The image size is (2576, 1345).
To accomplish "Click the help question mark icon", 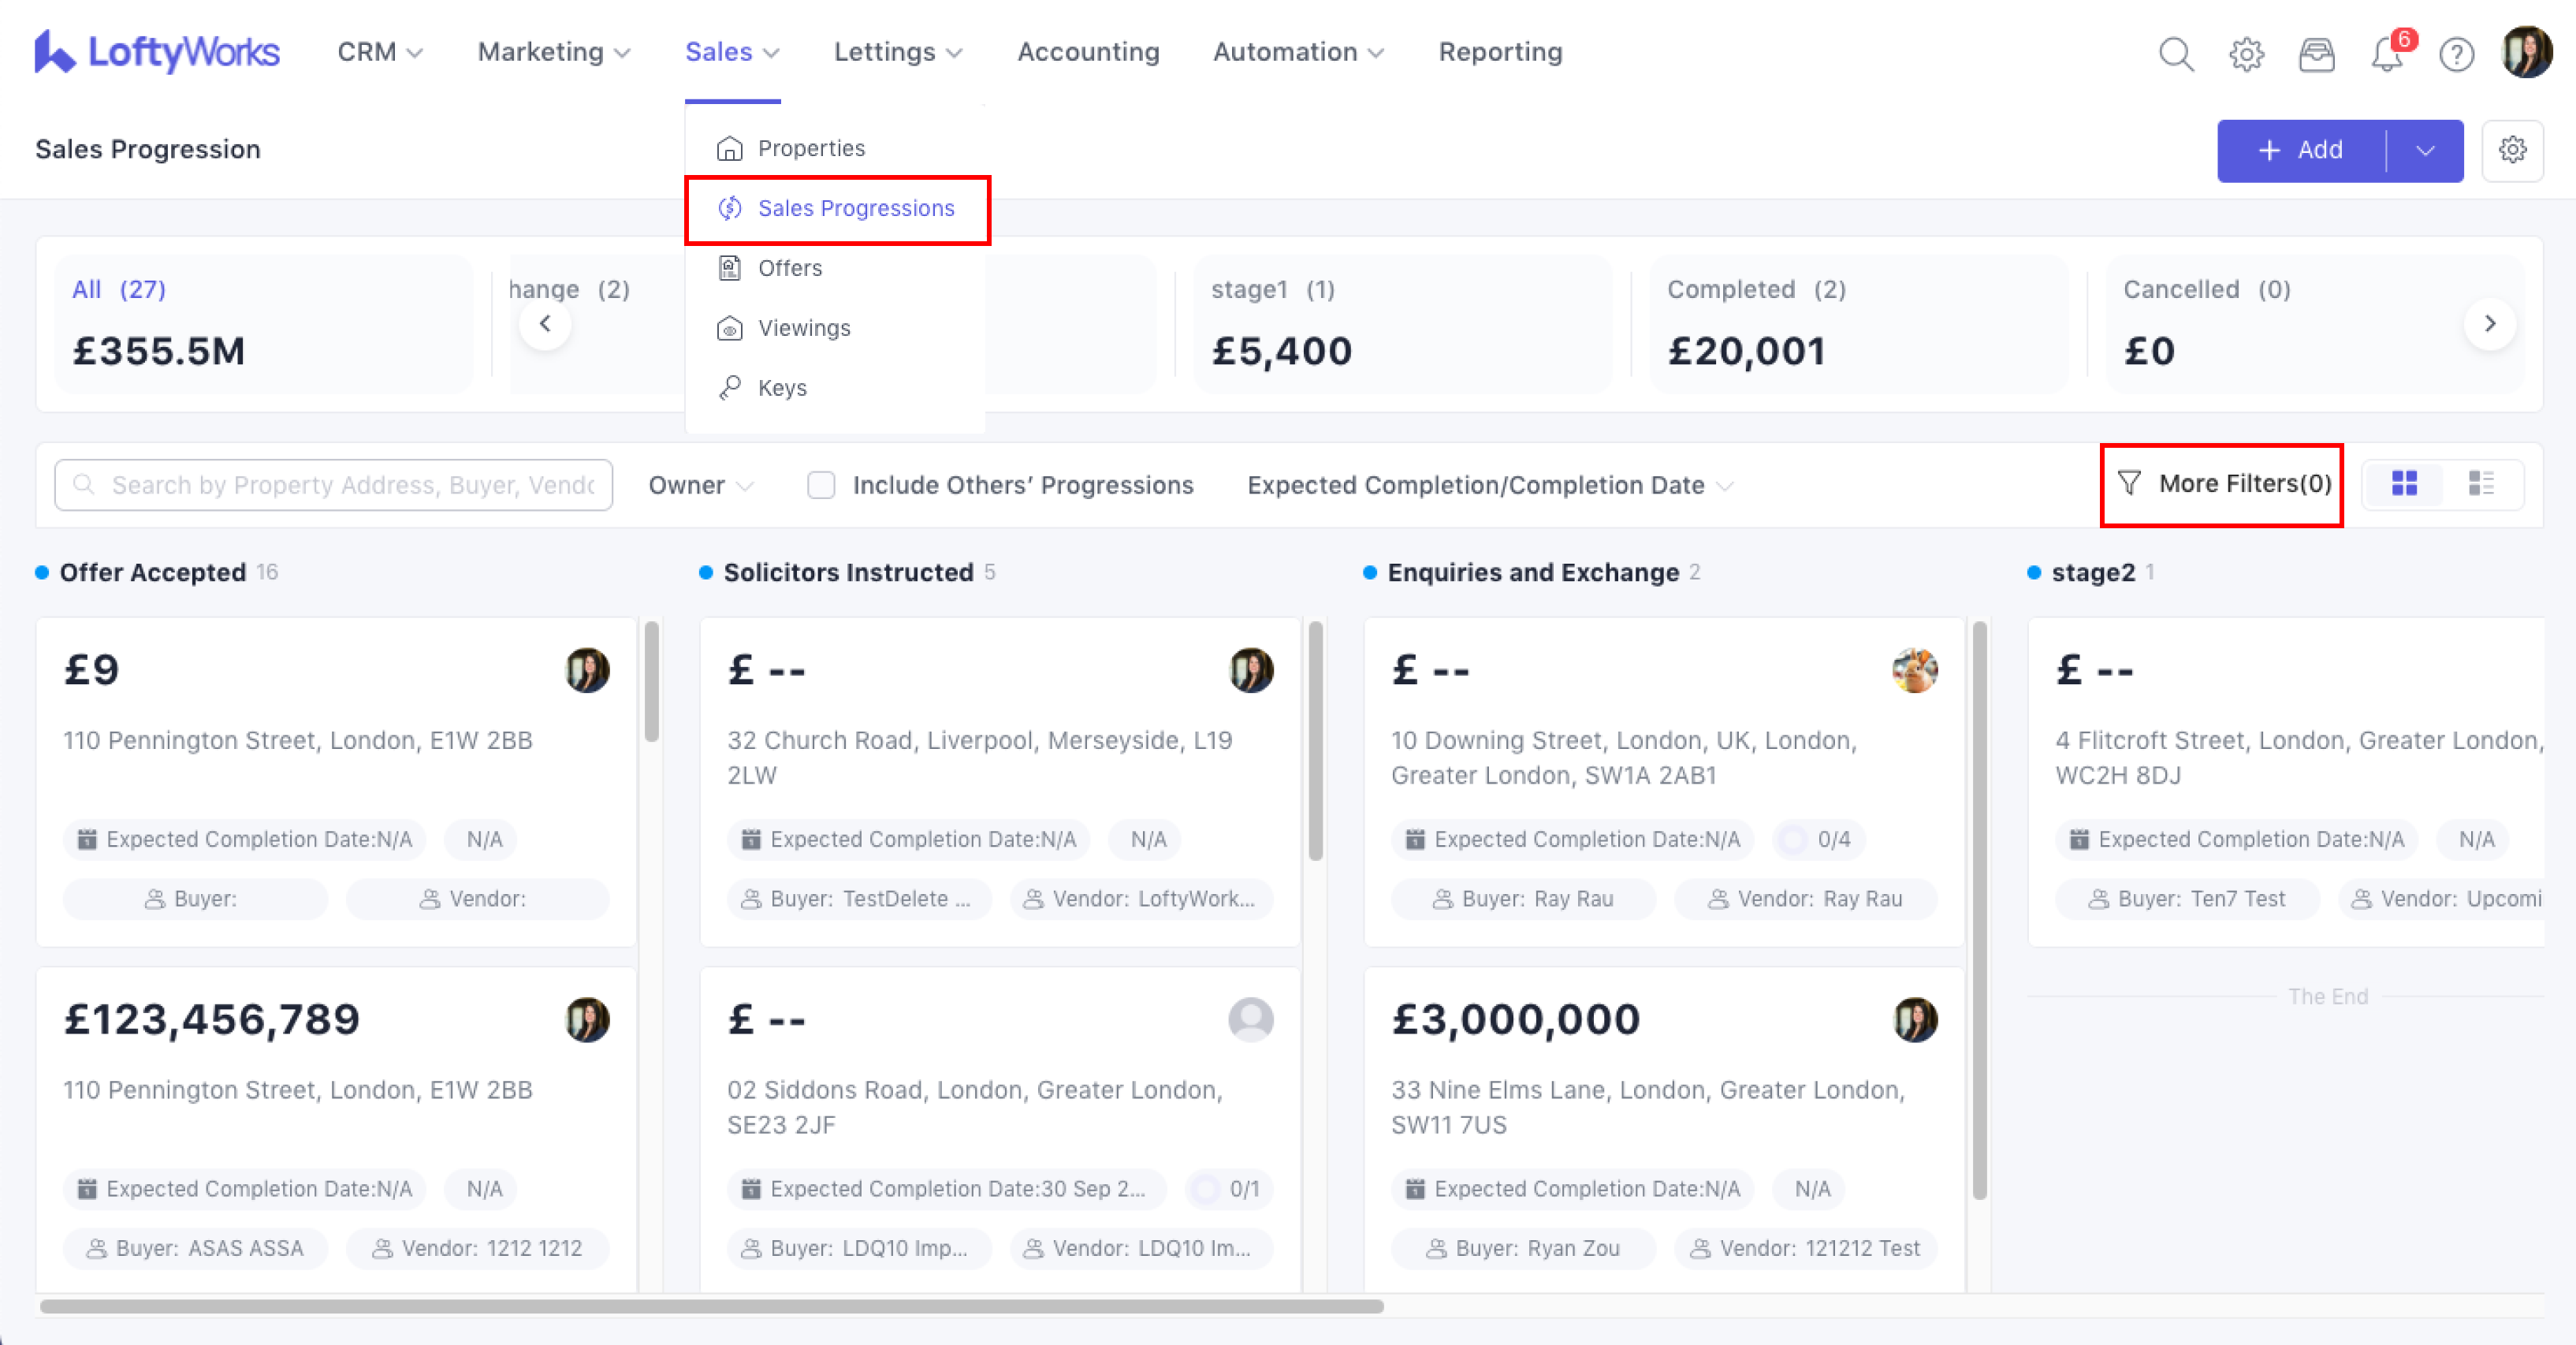I will [x=2456, y=53].
